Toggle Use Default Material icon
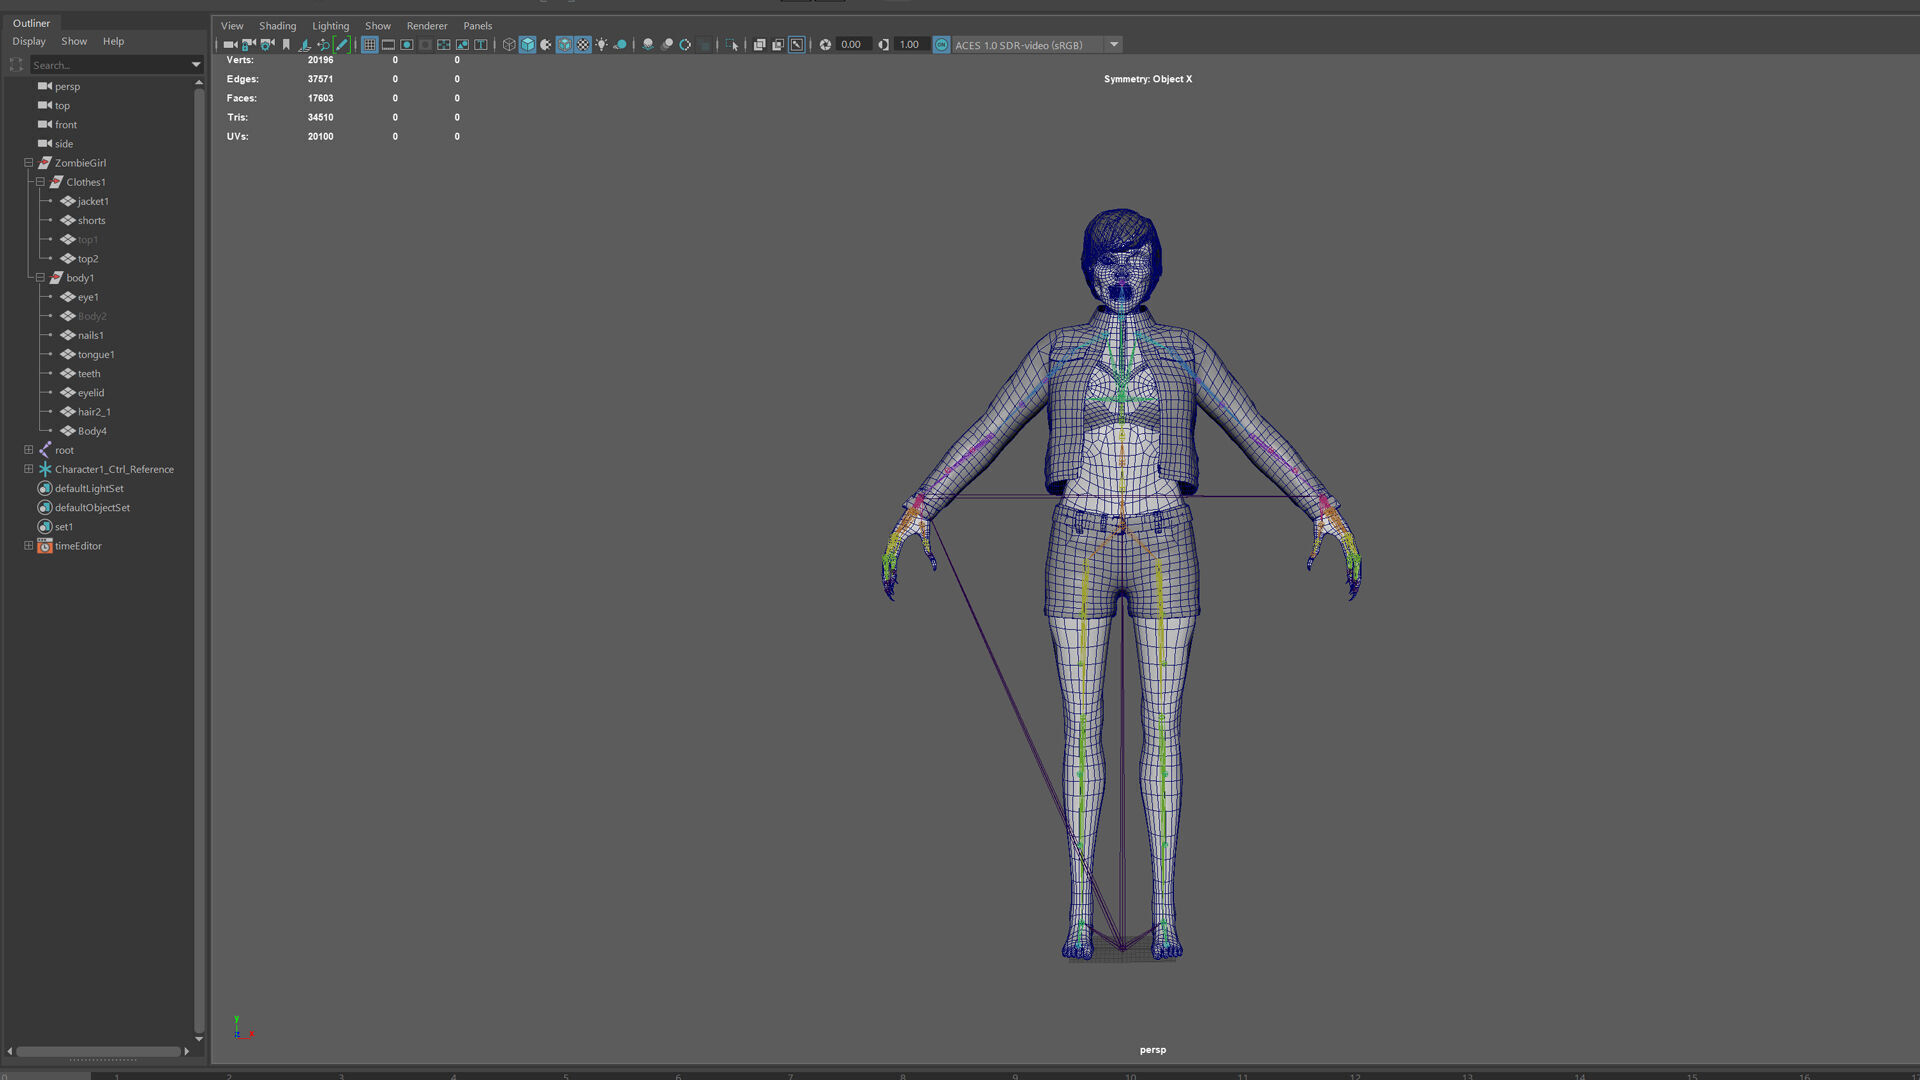This screenshot has height=1080, width=1920. [546, 45]
